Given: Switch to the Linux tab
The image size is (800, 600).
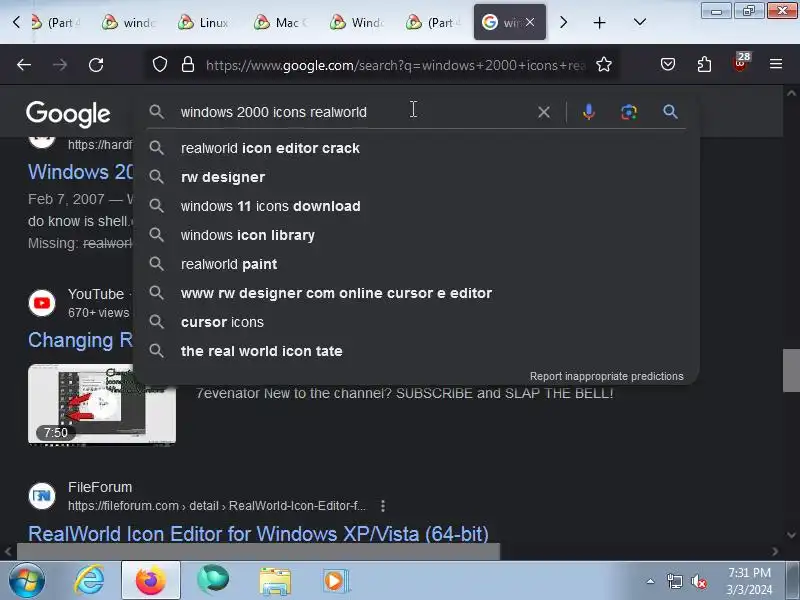Looking at the screenshot, I should [205, 22].
